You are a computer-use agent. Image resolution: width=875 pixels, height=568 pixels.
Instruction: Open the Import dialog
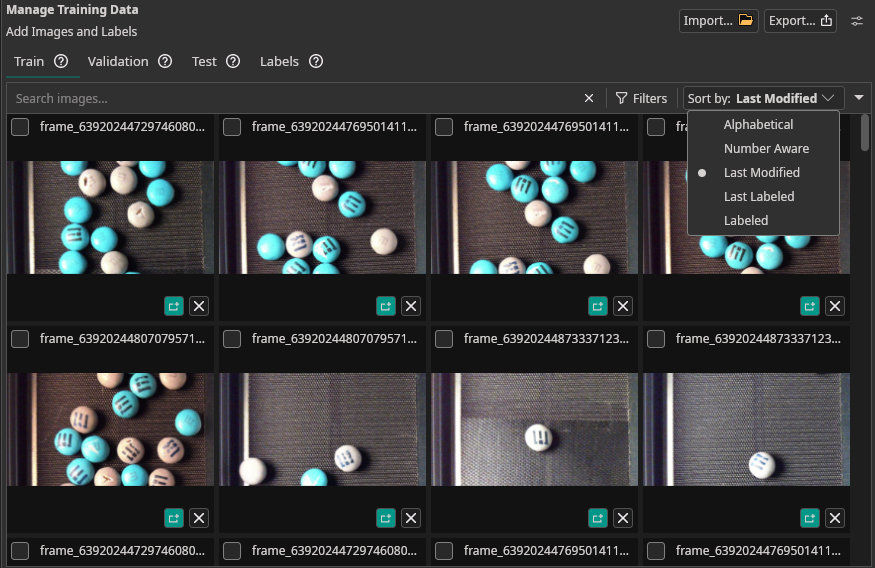point(718,21)
